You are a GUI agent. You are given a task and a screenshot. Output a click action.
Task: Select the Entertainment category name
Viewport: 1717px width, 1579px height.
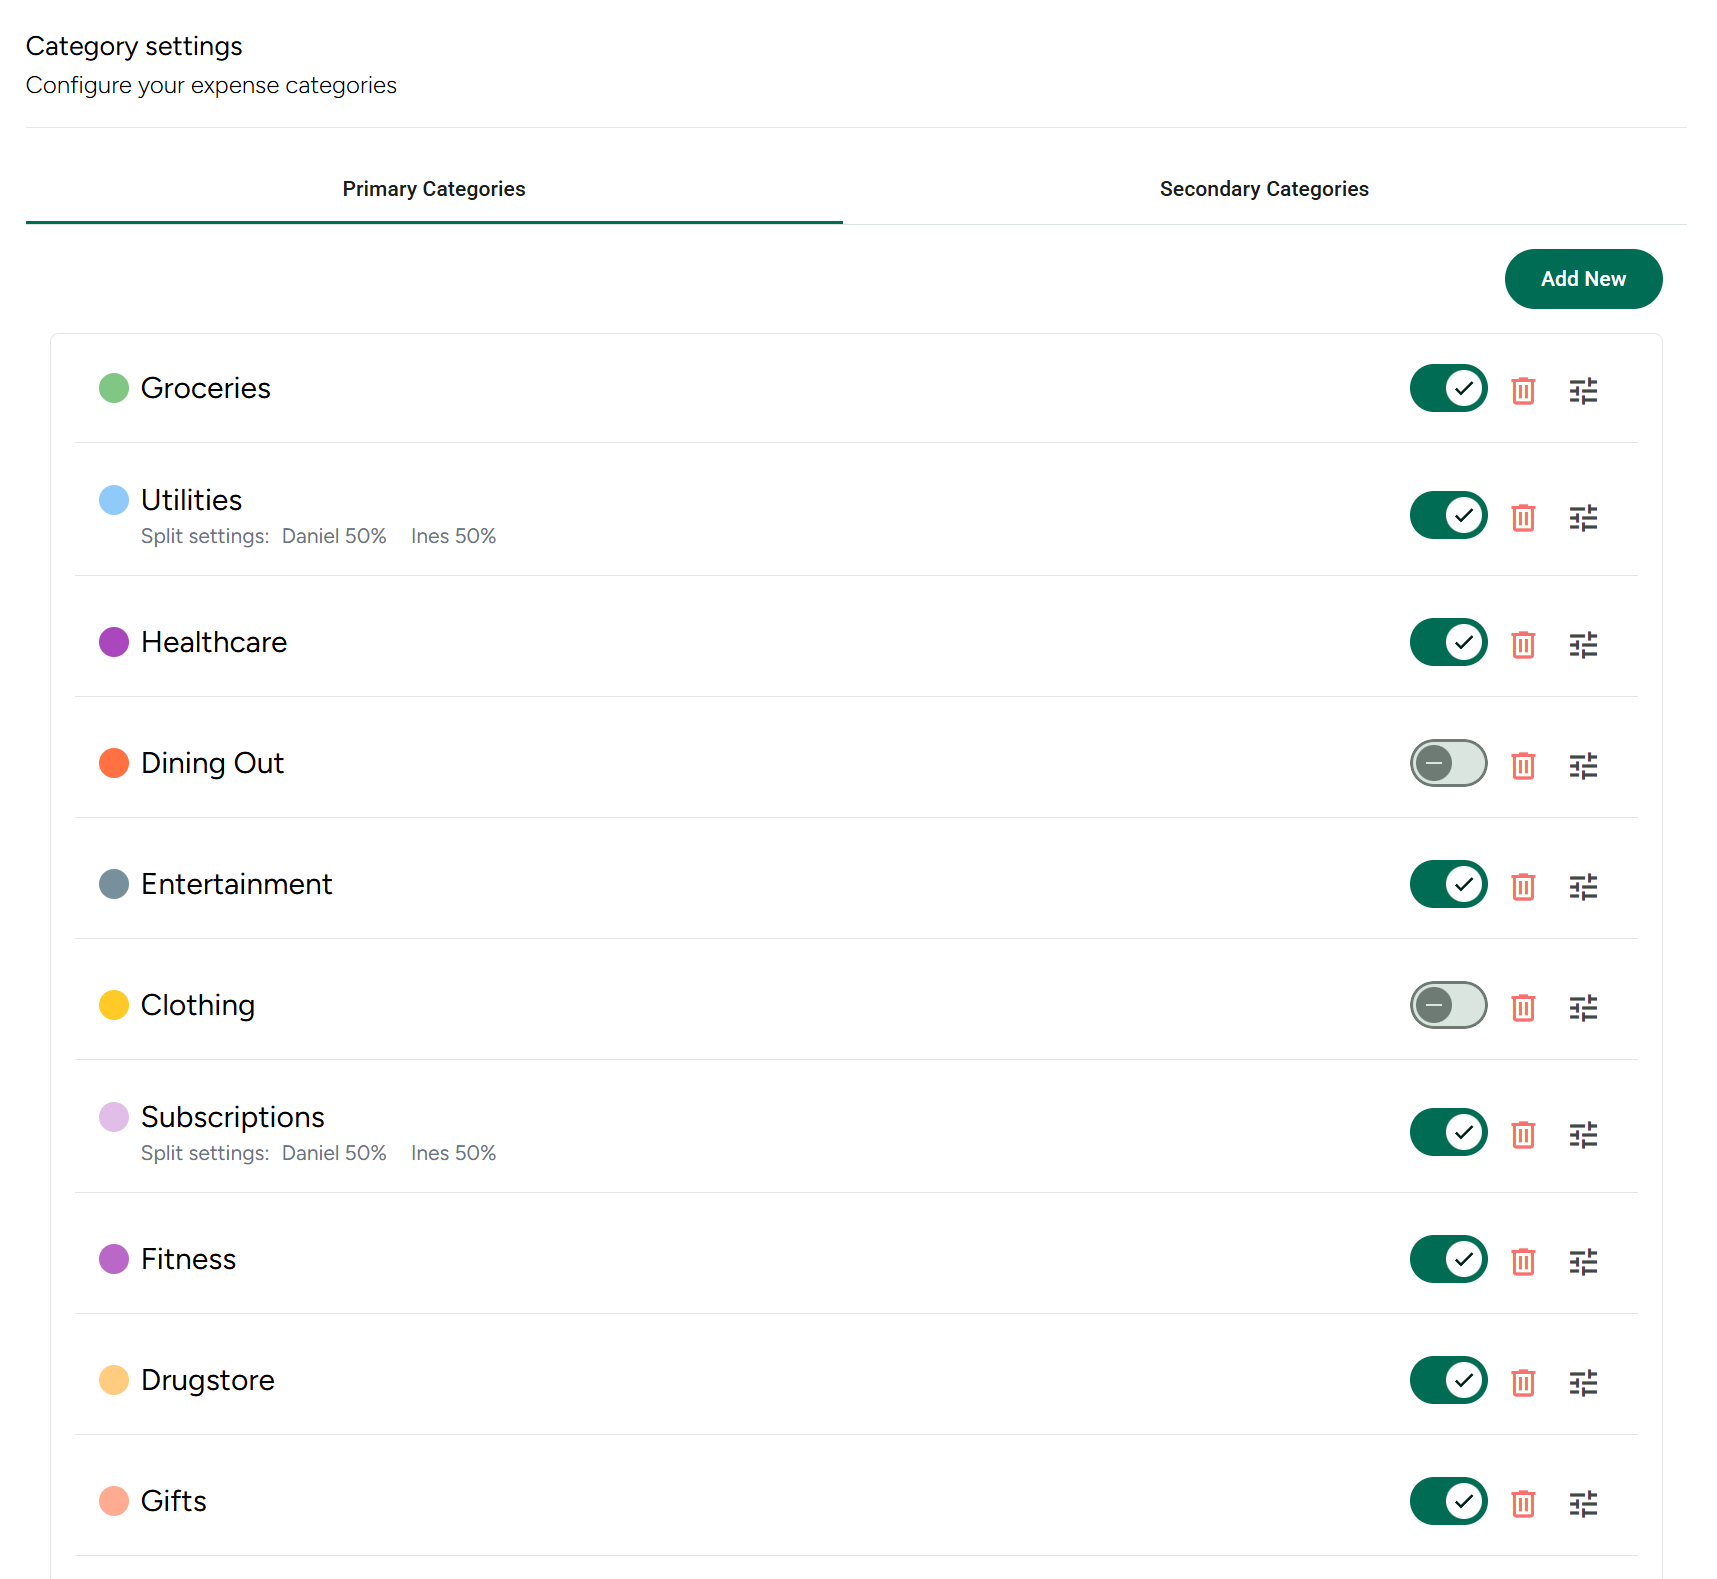pos(236,884)
